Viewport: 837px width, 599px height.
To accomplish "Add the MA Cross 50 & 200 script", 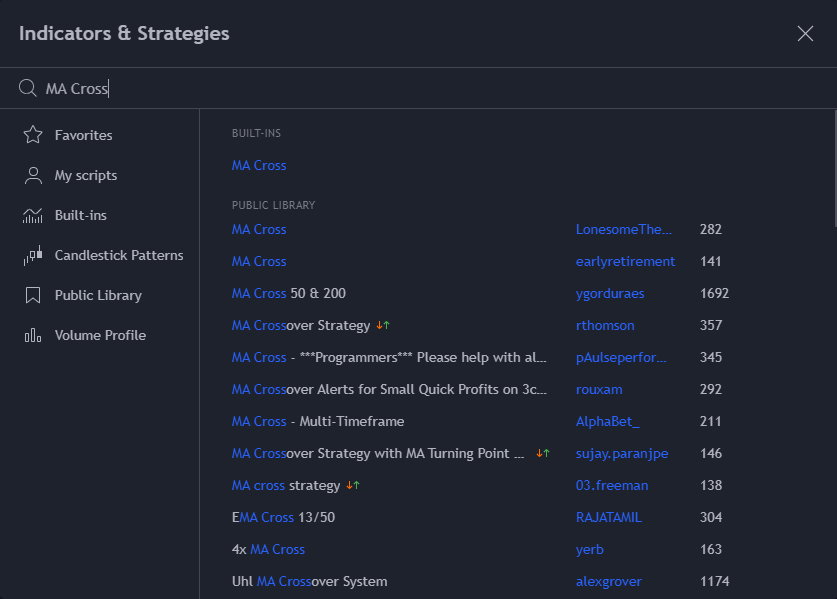I will coord(289,293).
